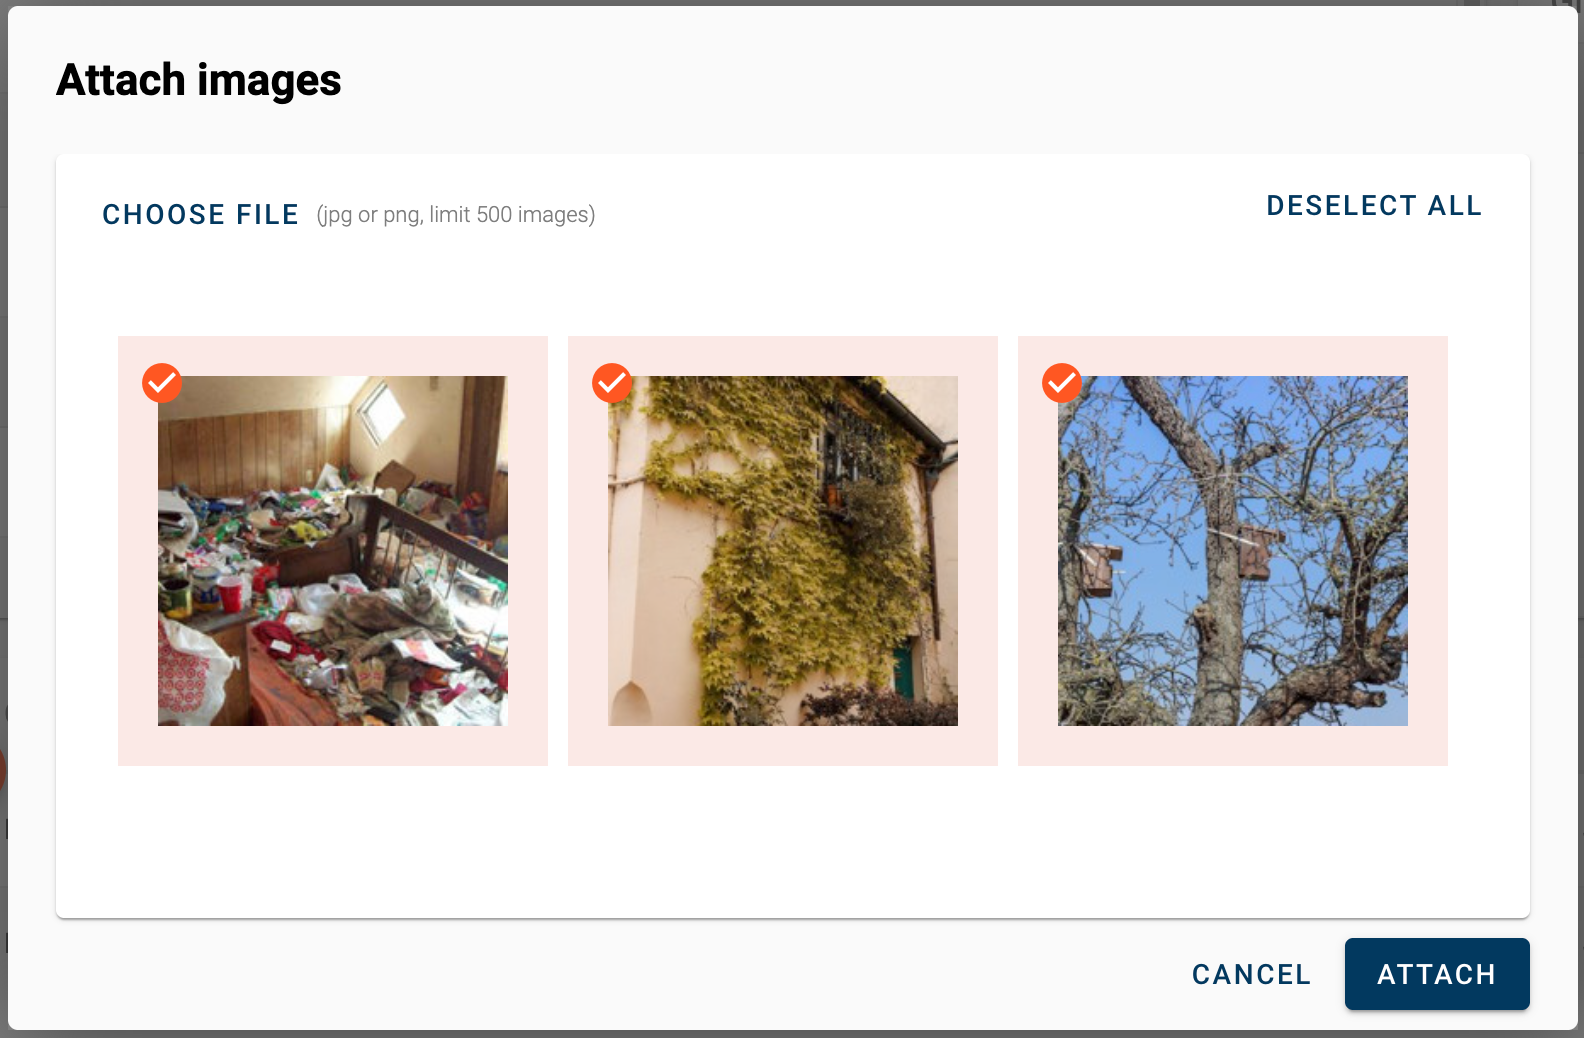The width and height of the screenshot is (1584, 1038).
Task: Select the cluttered room thumbnail
Action: (x=333, y=551)
